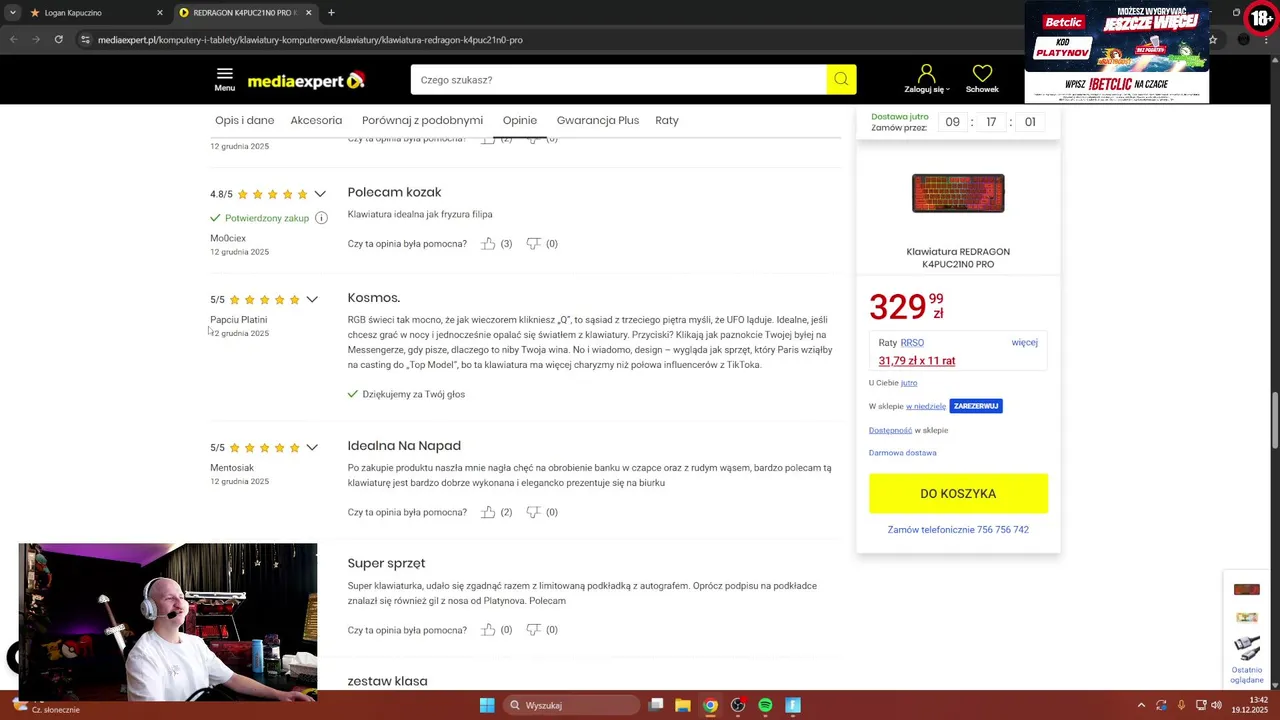Click the 31,79 zł x 11 rat link

(917, 361)
